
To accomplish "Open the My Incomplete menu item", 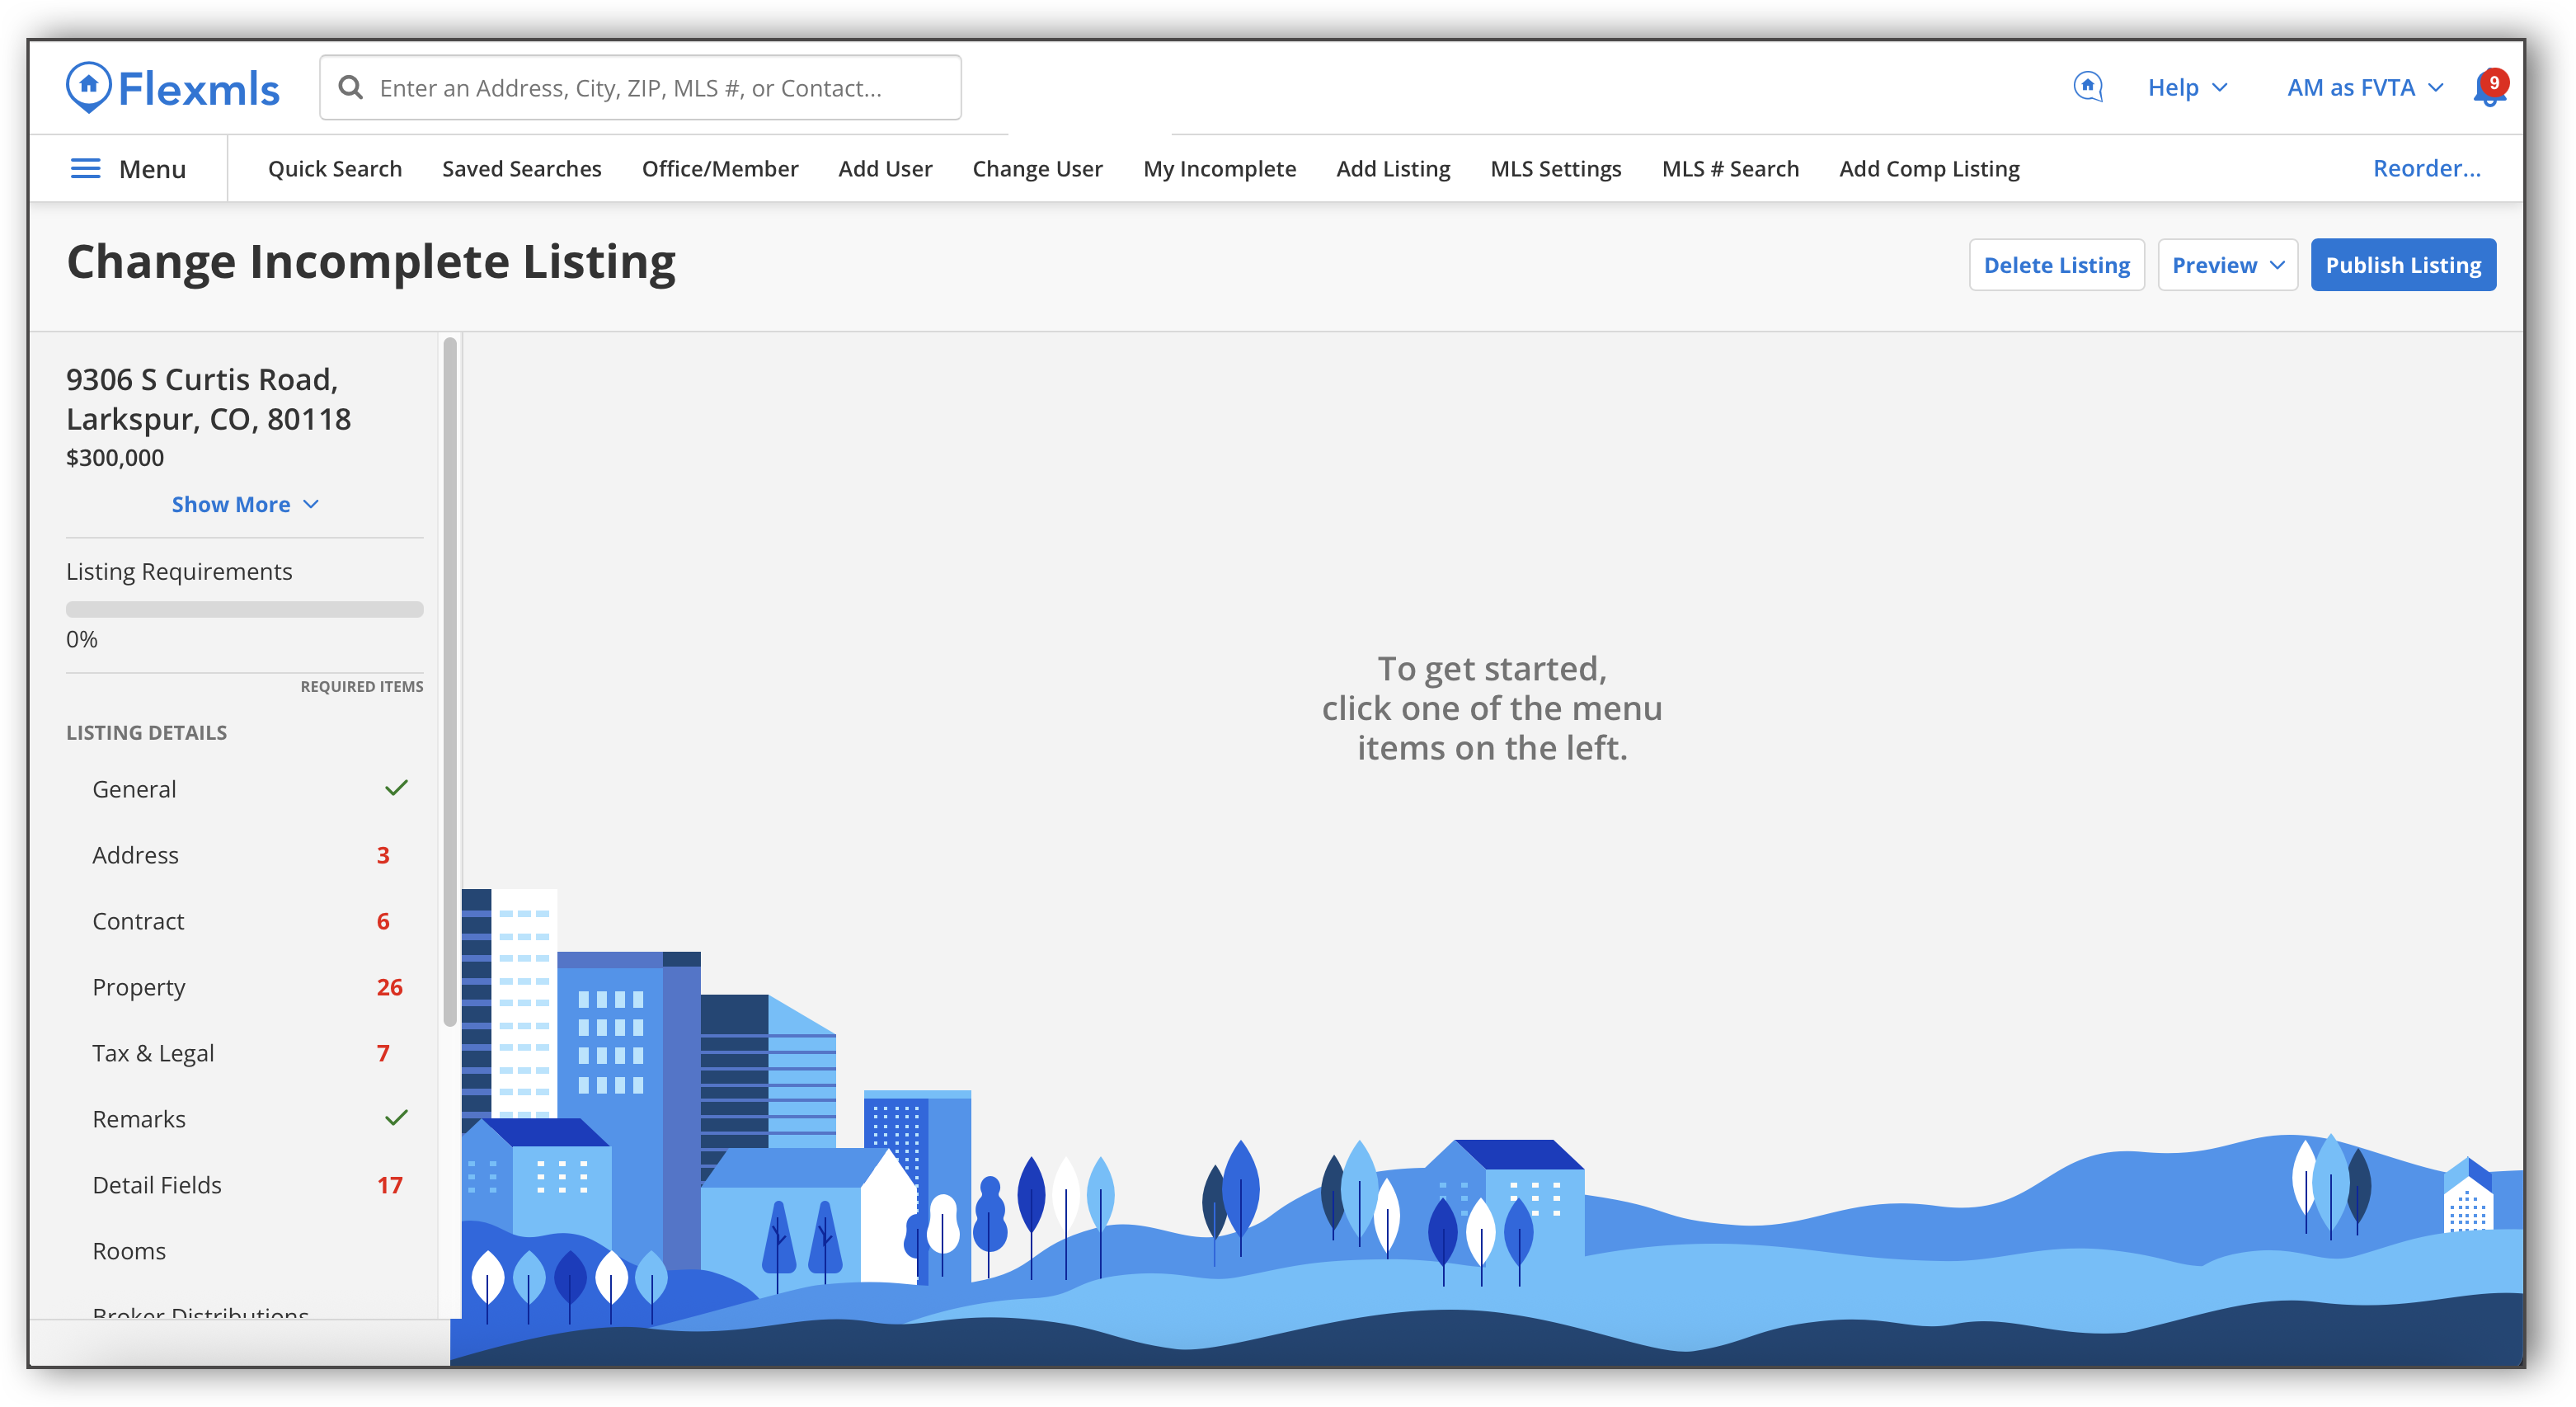I will (x=1219, y=169).
